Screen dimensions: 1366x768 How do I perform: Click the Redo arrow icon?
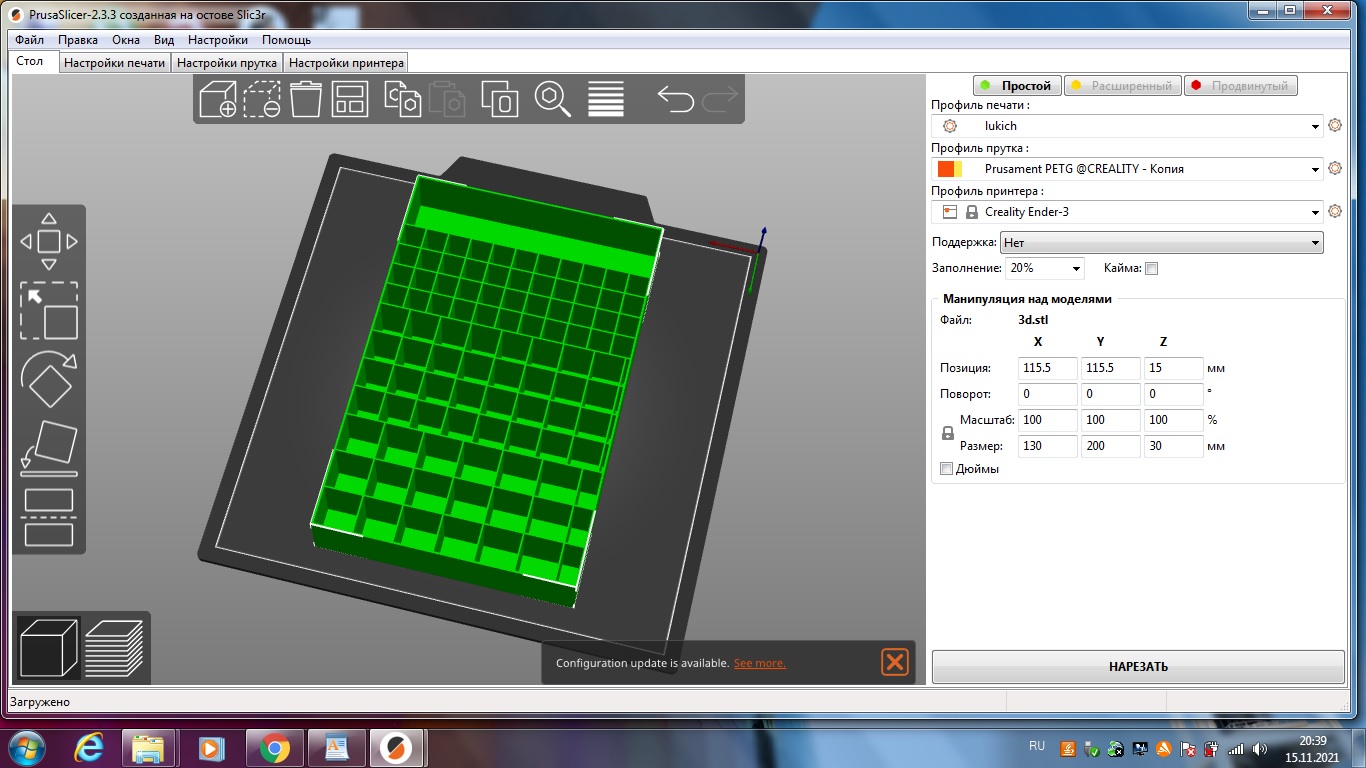(720, 99)
